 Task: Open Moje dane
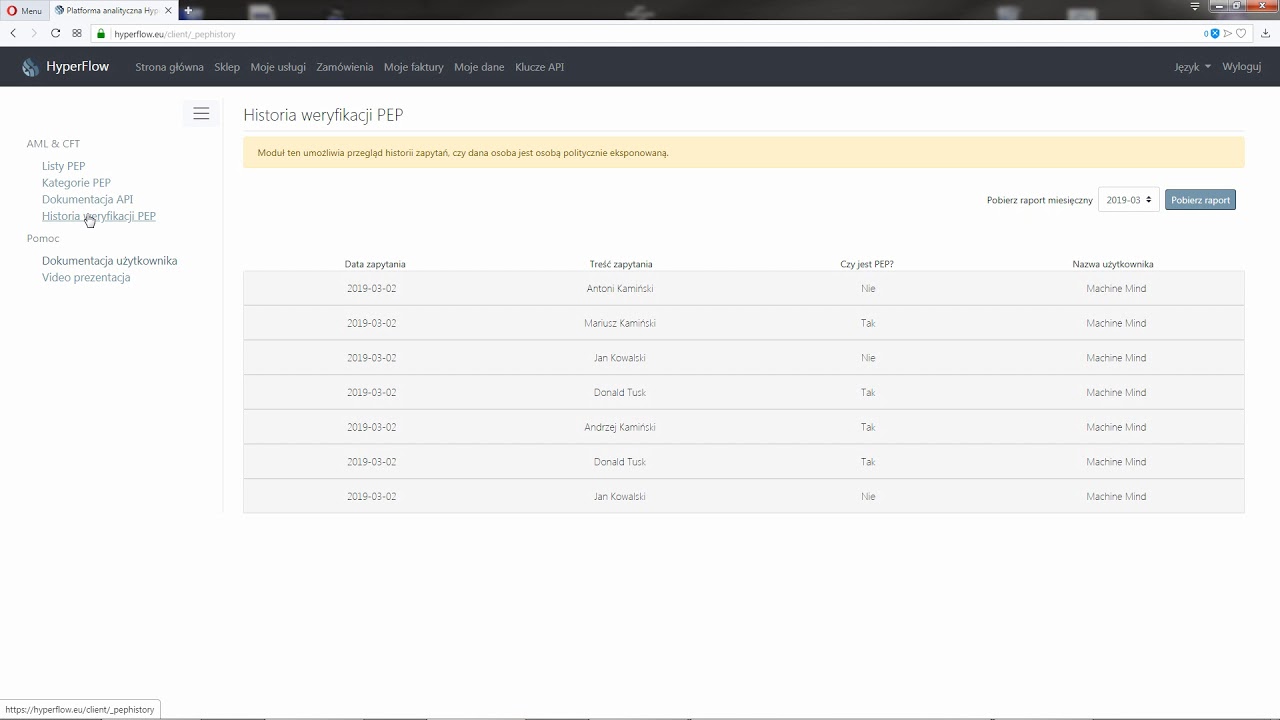[479, 67]
